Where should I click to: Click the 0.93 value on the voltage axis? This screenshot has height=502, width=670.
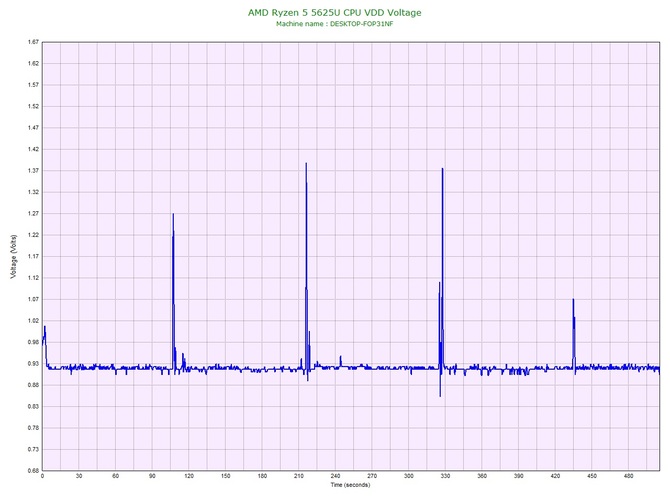pyautogui.click(x=33, y=364)
